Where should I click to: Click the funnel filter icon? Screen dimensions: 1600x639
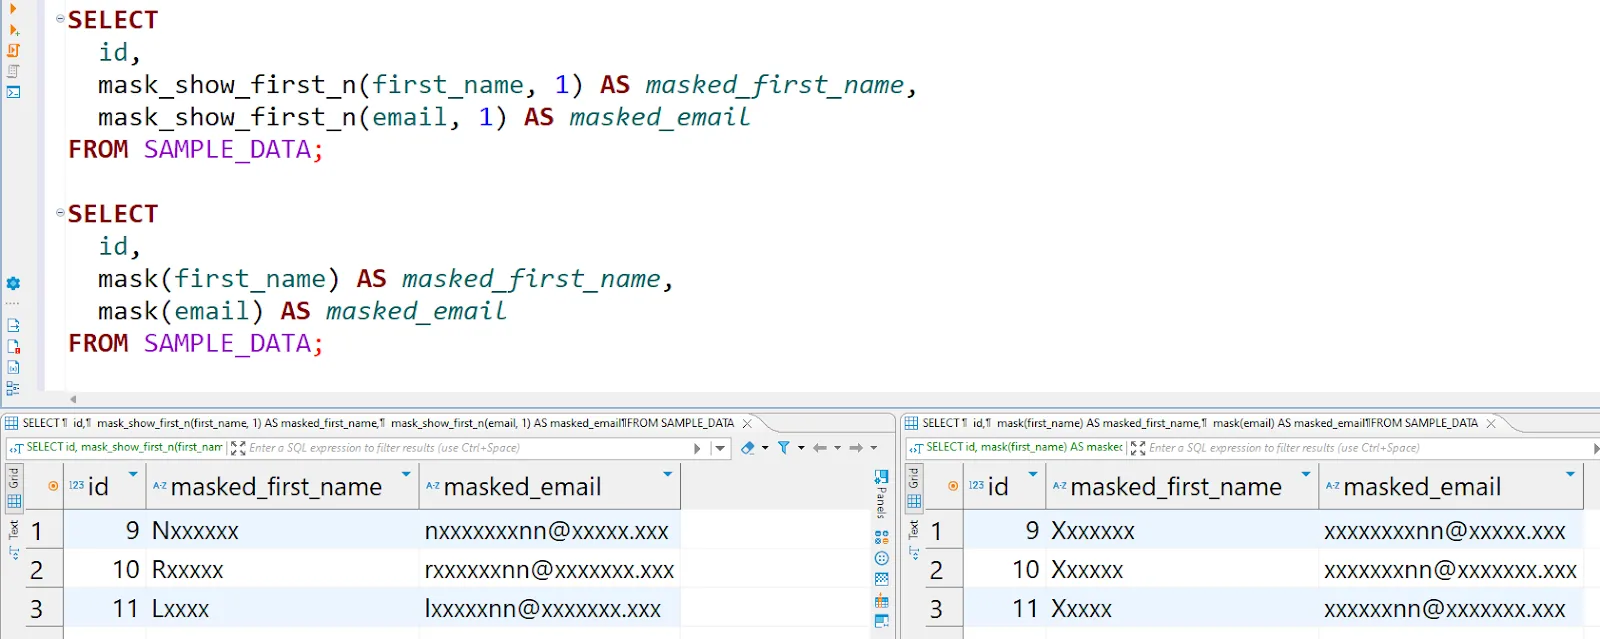pyautogui.click(x=784, y=448)
